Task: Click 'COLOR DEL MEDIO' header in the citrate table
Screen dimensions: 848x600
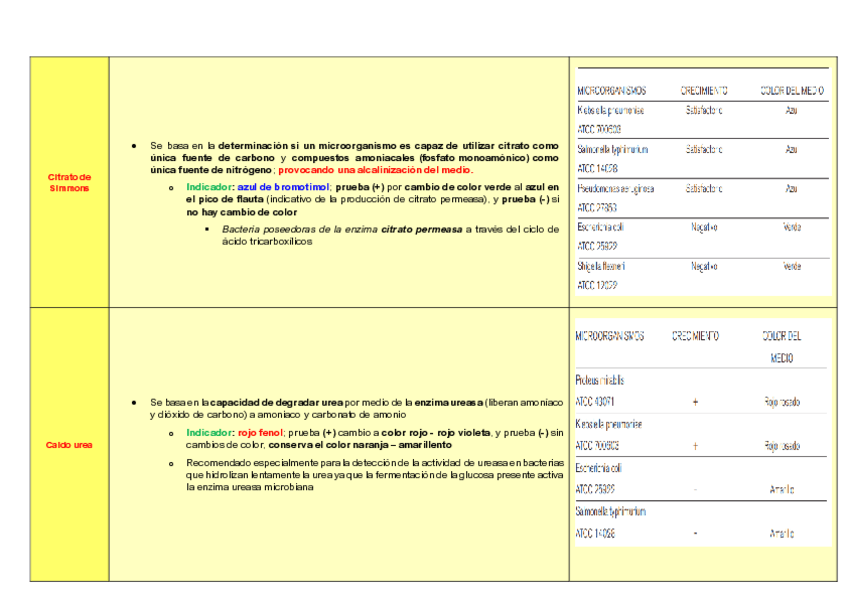Action: click(791, 91)
